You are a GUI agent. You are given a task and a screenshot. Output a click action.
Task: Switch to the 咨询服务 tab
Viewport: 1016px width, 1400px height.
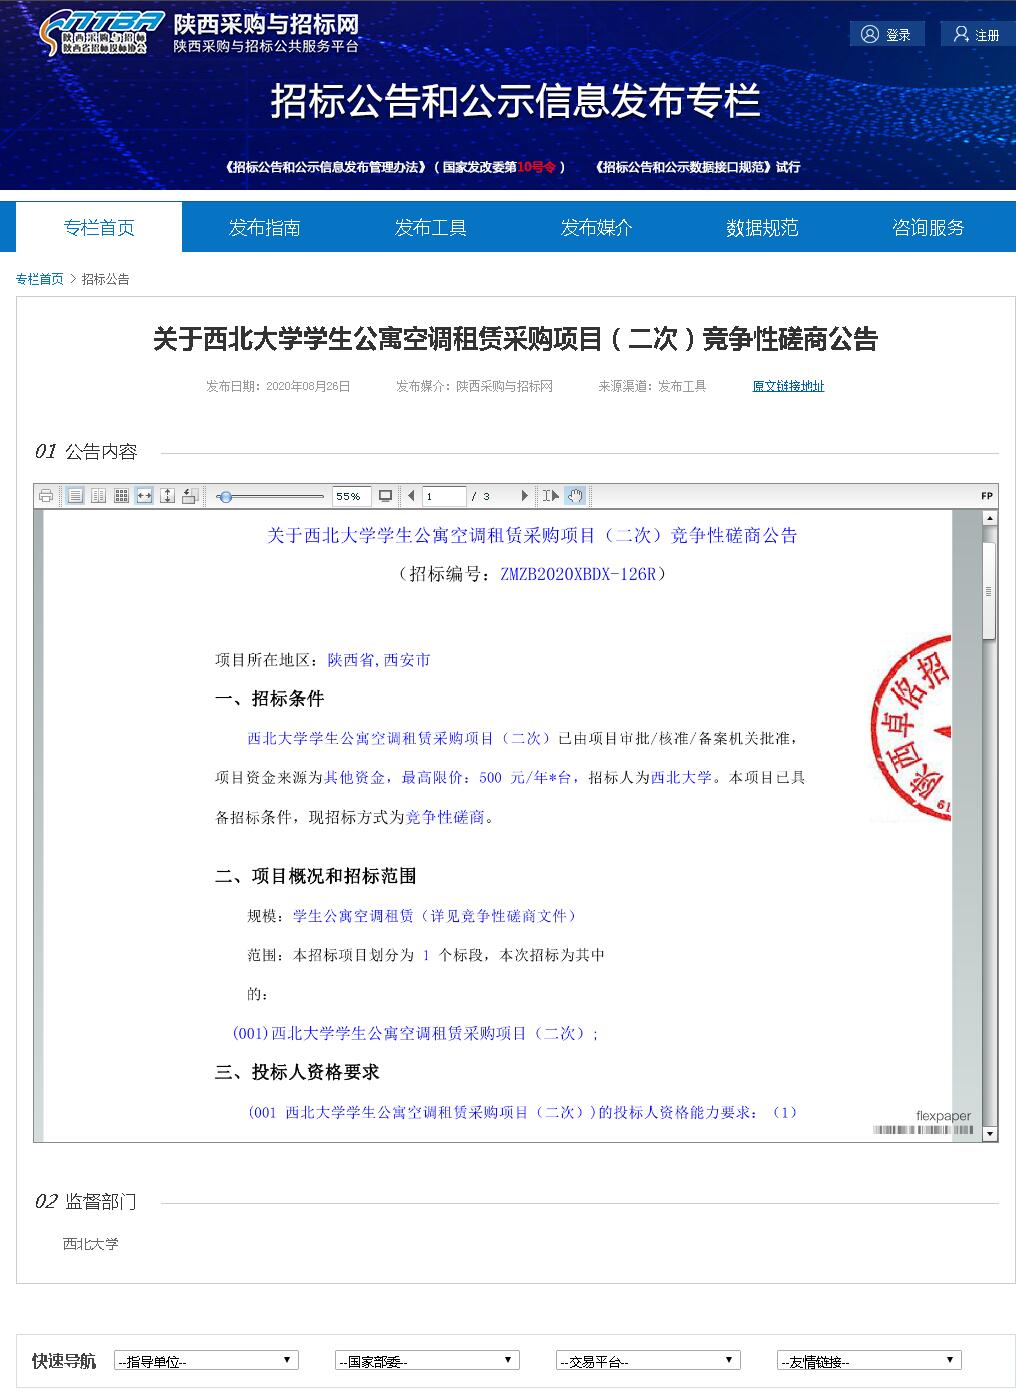(x=928, y=228)
